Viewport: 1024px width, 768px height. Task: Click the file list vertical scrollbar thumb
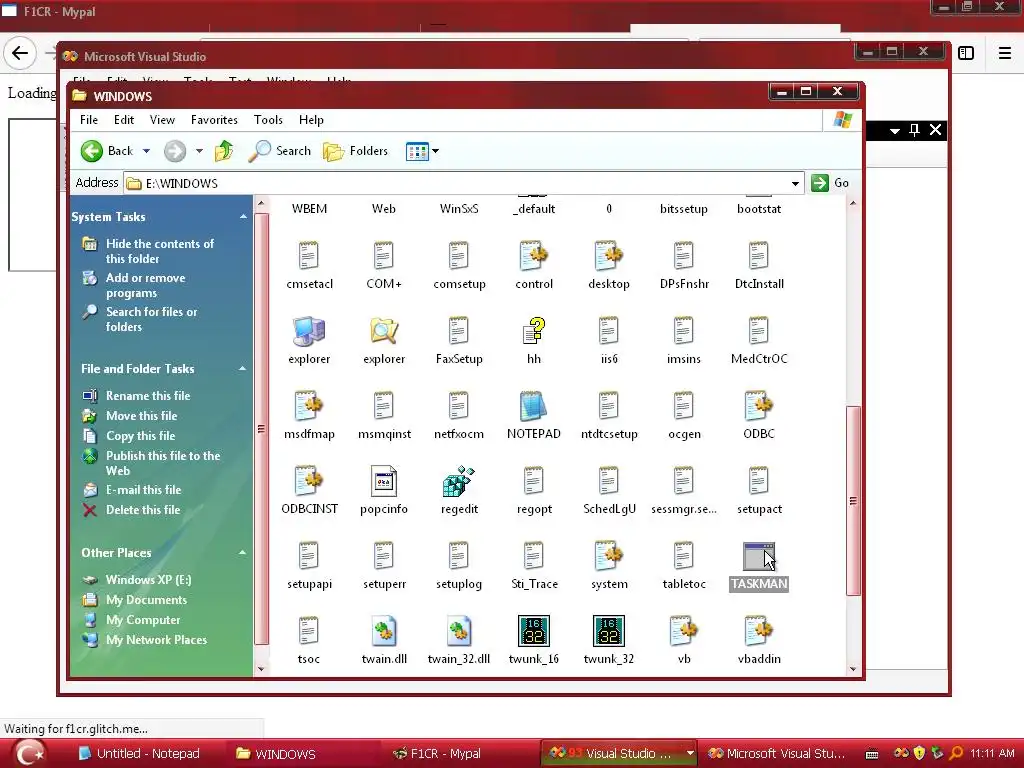pos(853,501)
